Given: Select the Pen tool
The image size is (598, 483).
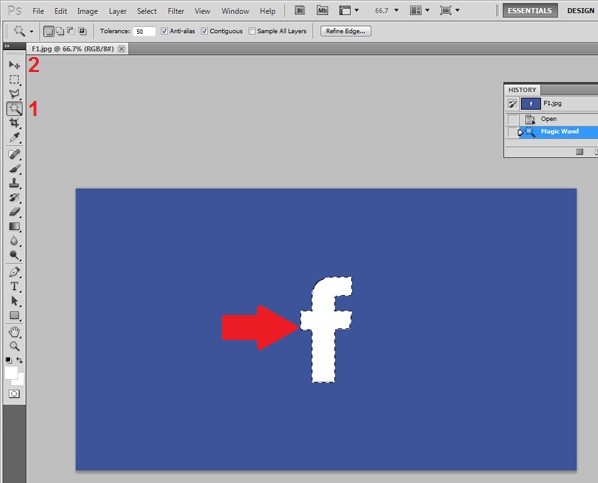Looking at the screenshot, I should [14, 272].
